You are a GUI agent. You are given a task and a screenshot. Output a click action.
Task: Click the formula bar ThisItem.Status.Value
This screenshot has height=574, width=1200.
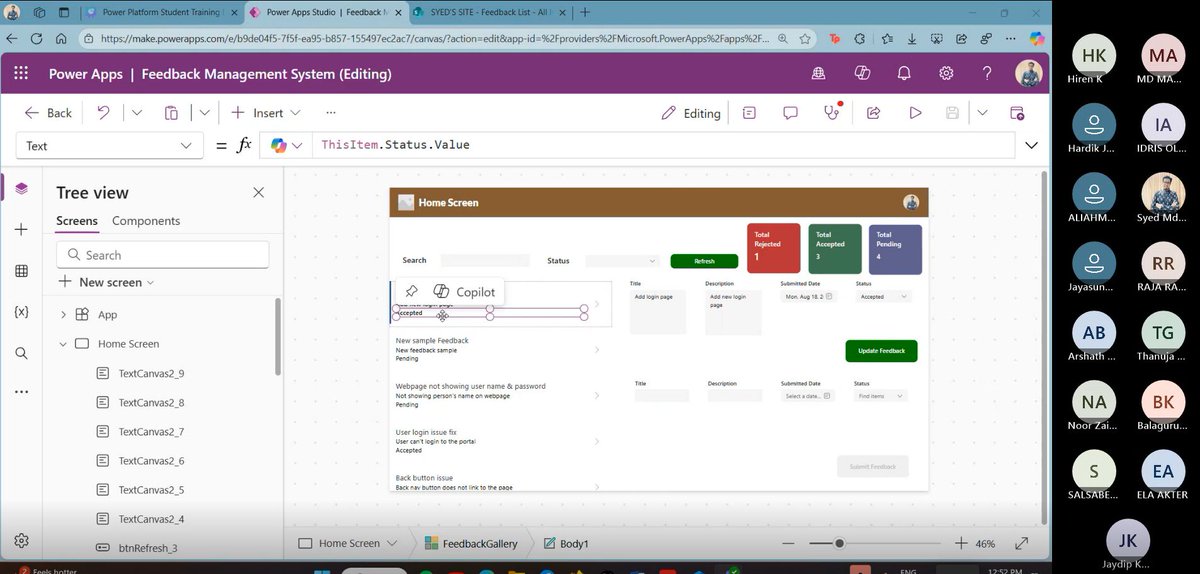(x=395, y=145)
